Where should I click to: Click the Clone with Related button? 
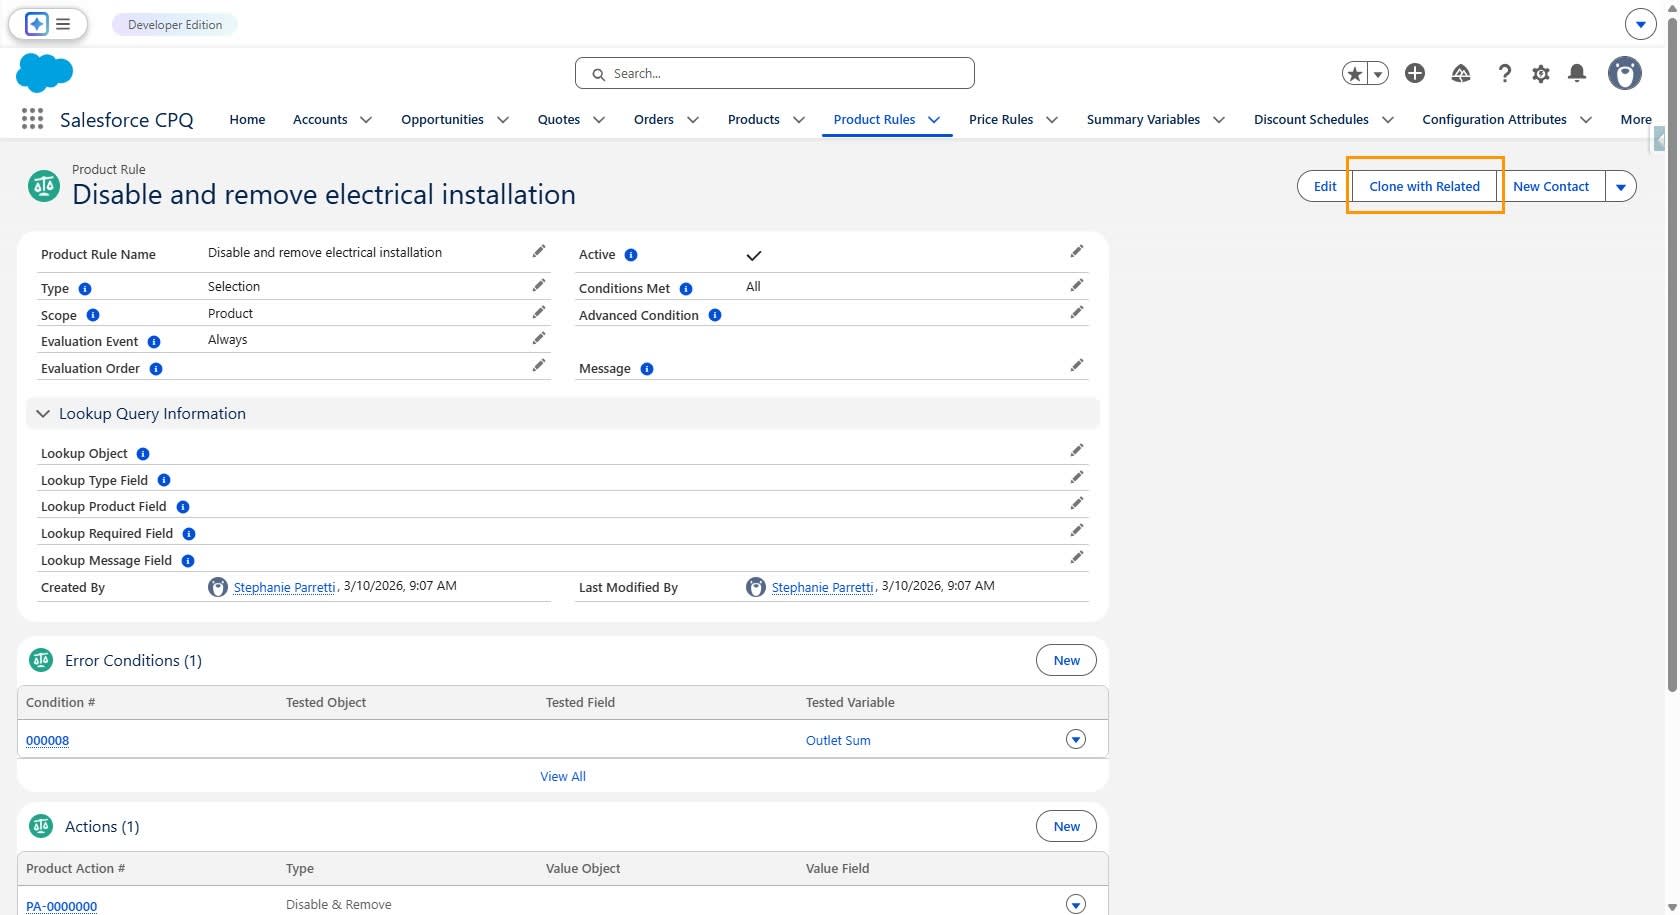pyautogui.click(x=1424, y=186)
